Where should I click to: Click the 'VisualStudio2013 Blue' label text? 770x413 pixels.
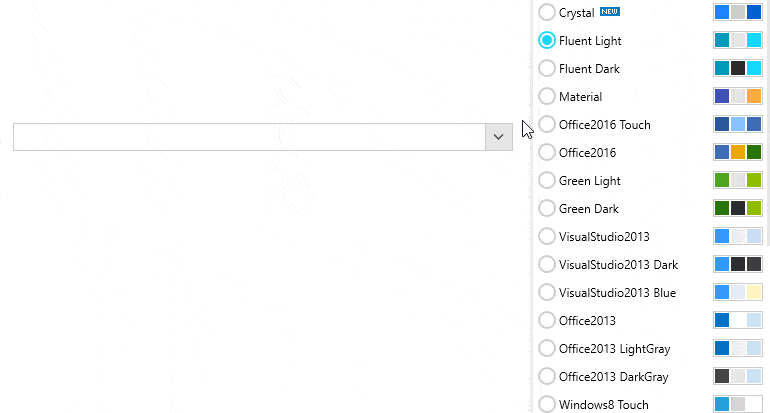tap(617, 293)
